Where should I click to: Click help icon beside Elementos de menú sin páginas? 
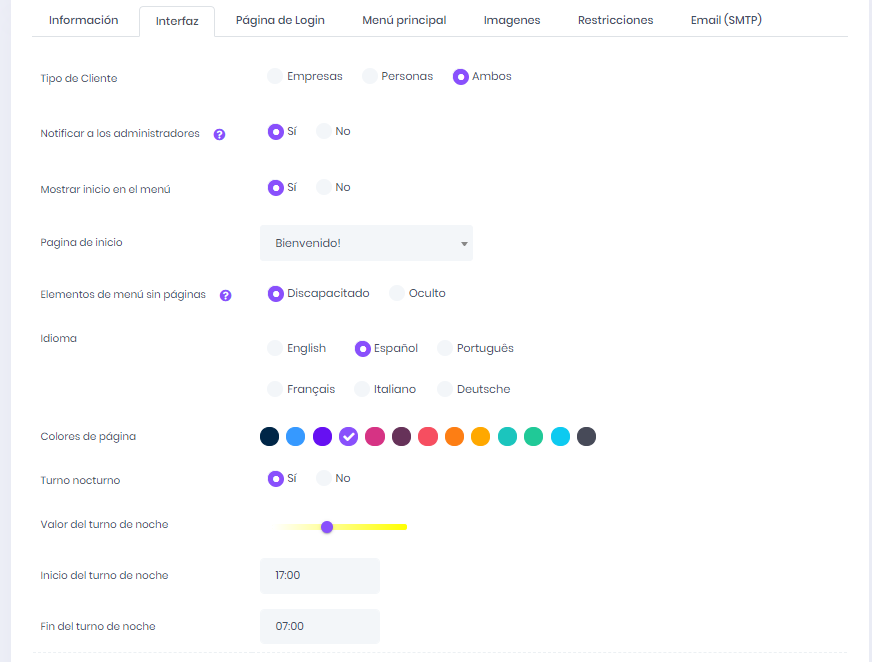(226, 295)
